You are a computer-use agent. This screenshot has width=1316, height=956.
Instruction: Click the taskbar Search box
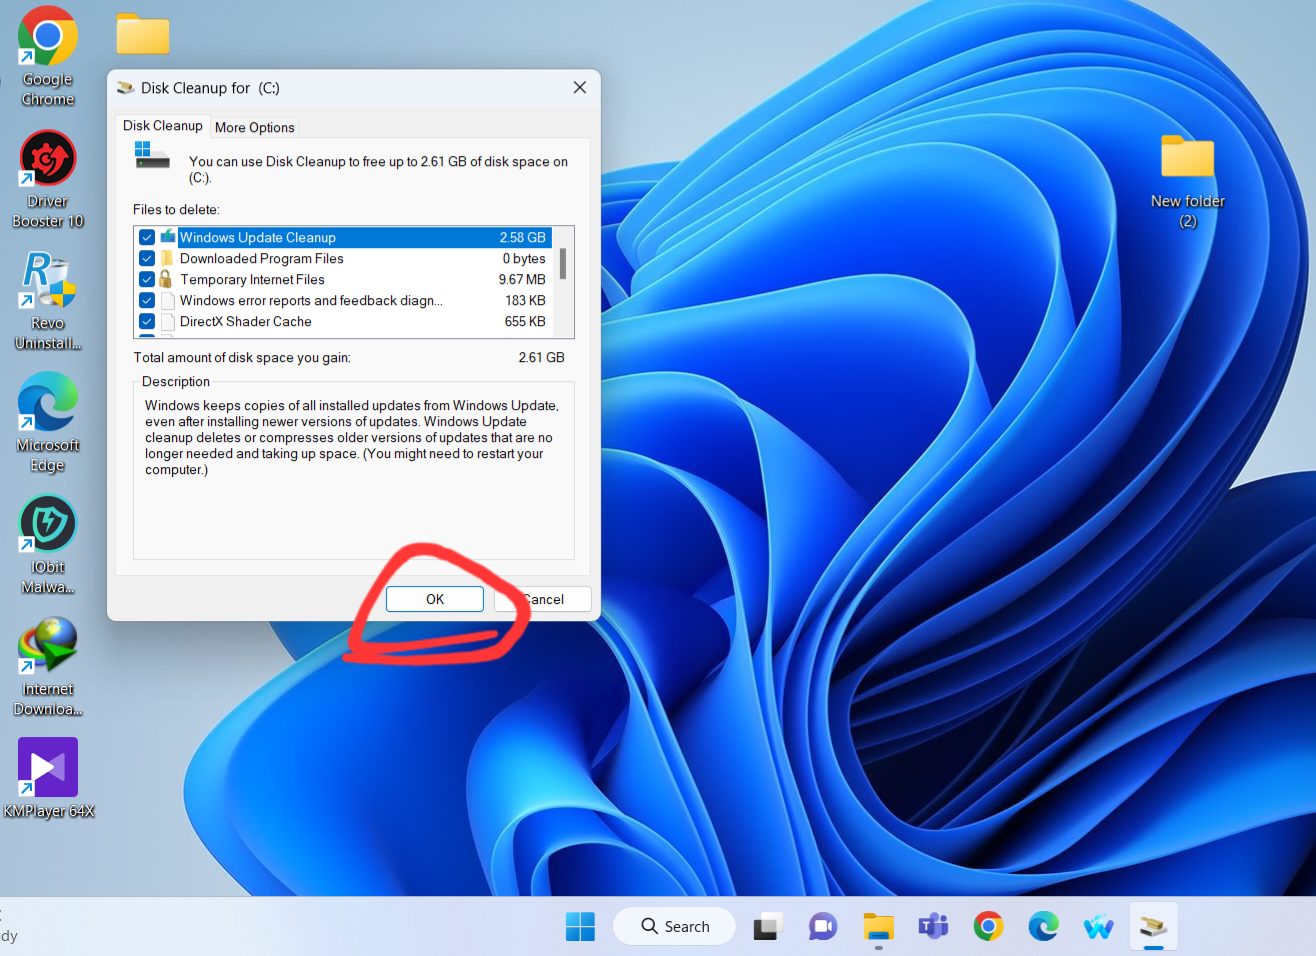(x=675, y=927)
